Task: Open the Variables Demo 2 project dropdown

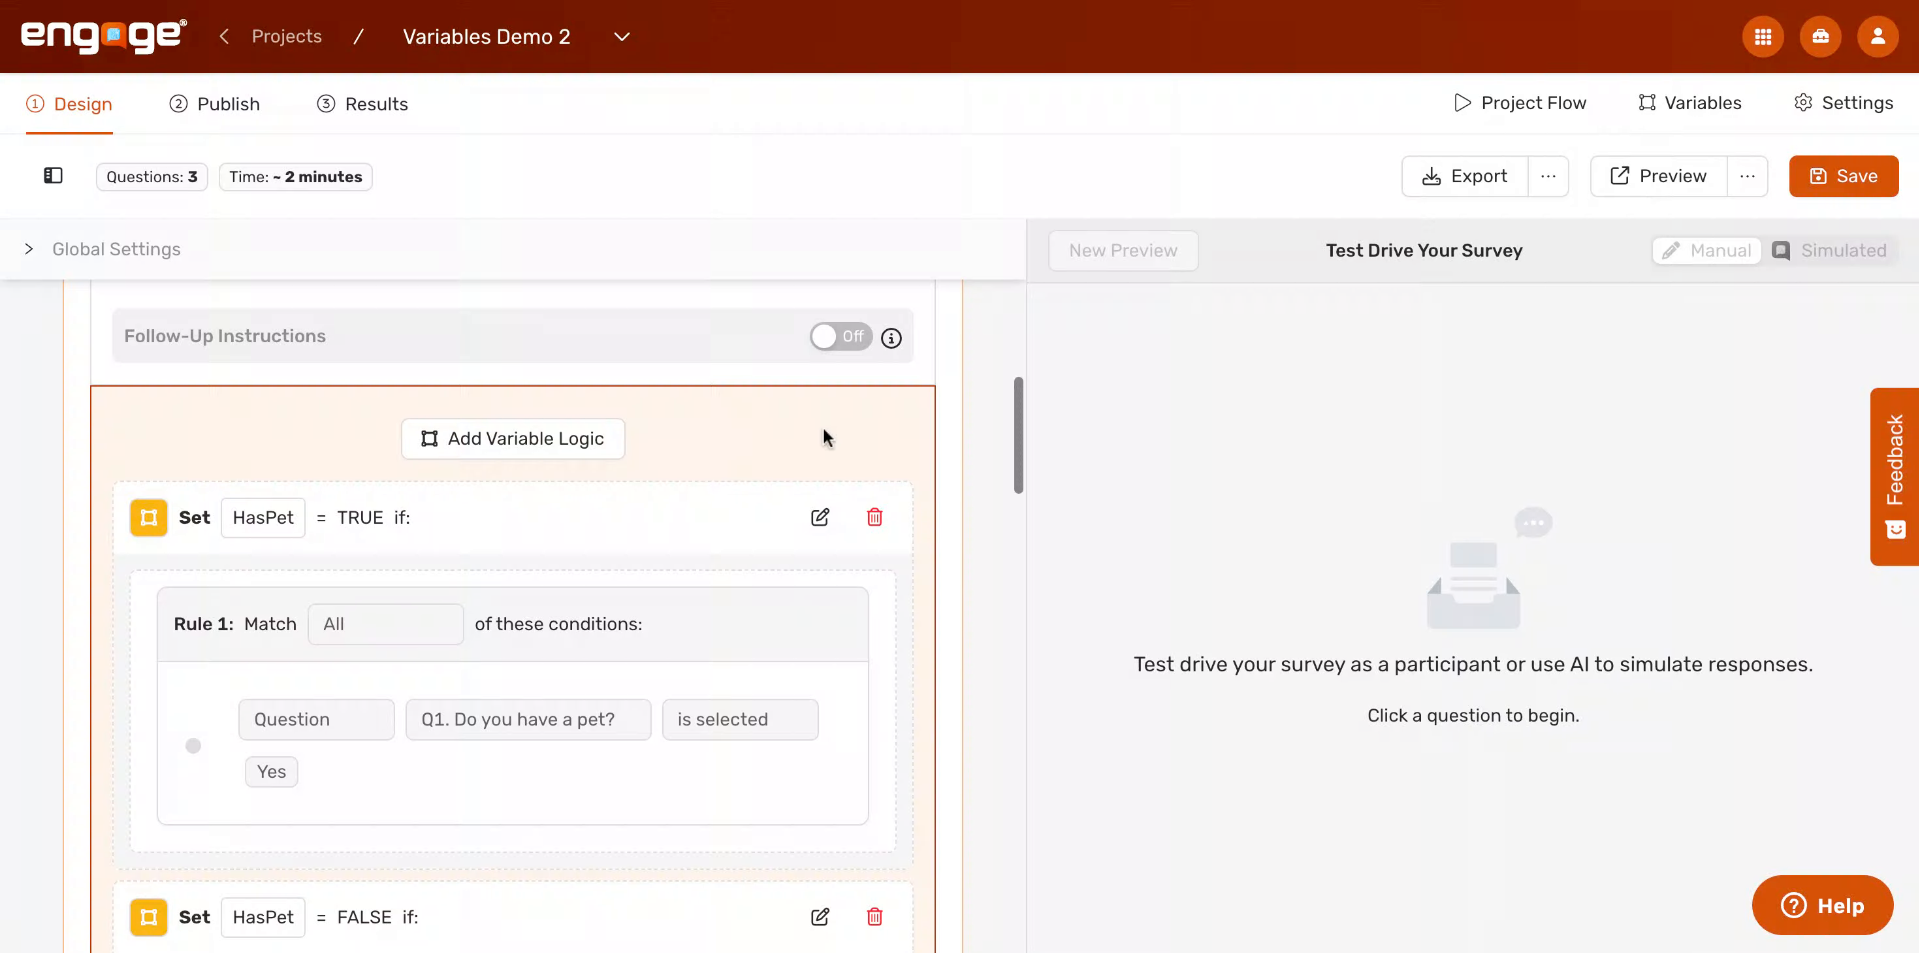Action: point(621,37)
